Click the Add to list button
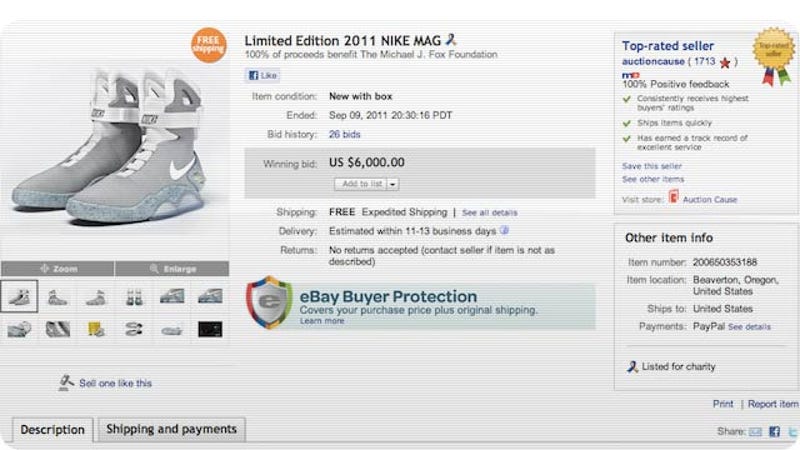This screenshot has width=800, height=450. tap(361, 184)
